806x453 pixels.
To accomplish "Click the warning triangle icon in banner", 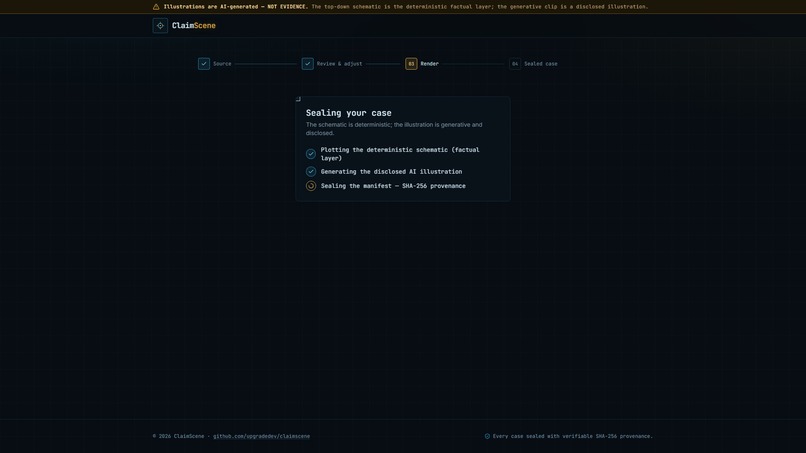I will coord(156,7).
